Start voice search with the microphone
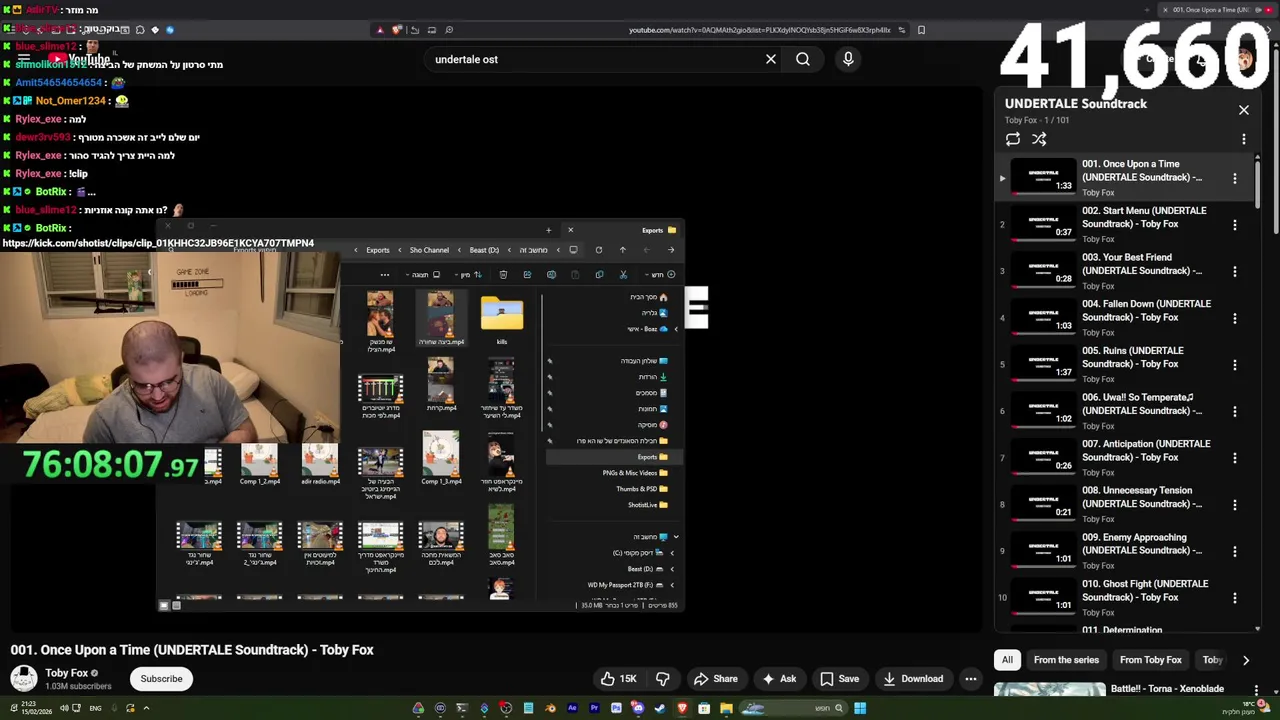This screenshot has width=1280, height=720. coord(848,59)
